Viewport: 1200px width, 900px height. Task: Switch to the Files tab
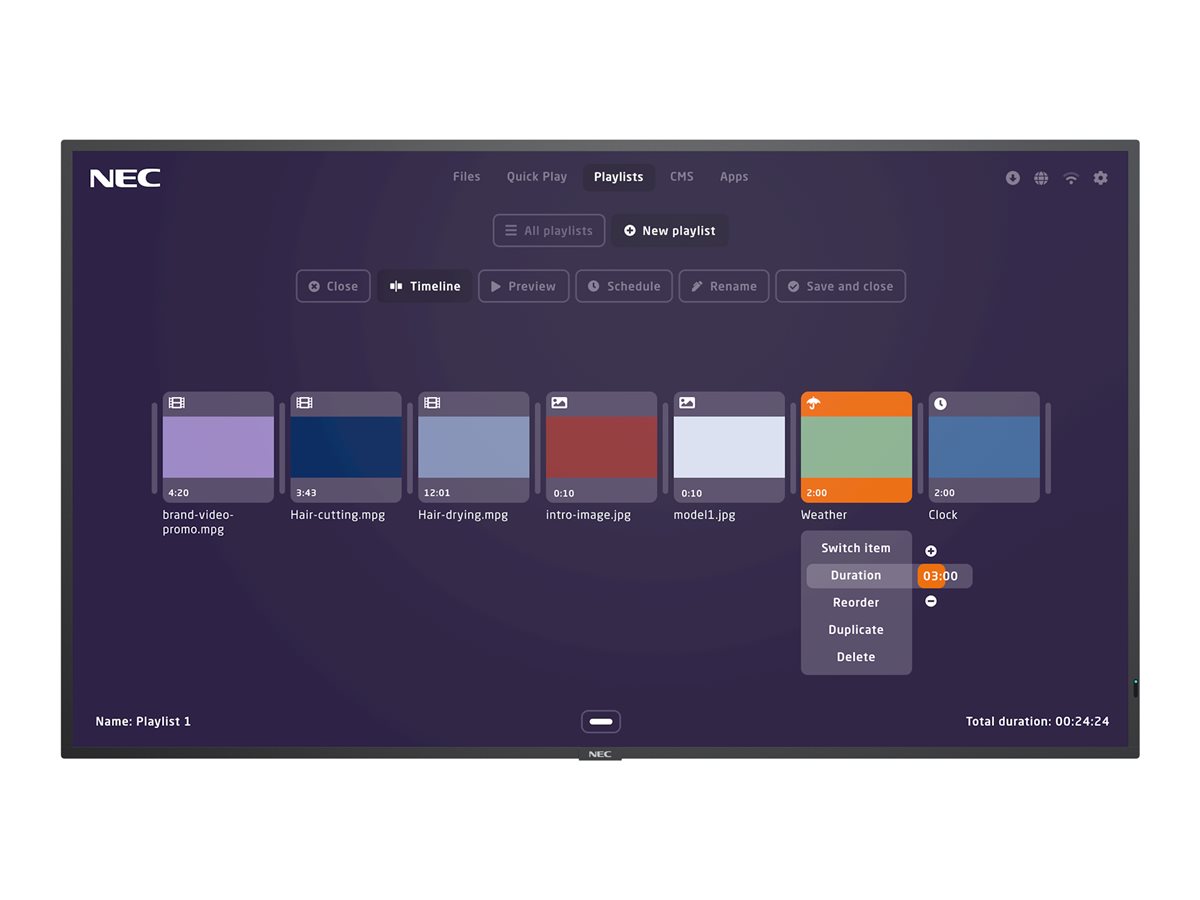click(466, 177)
